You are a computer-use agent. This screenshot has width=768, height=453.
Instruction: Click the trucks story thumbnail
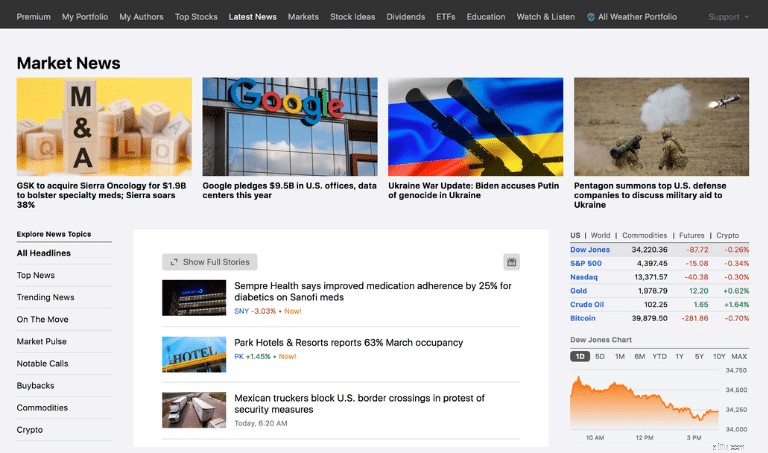(x=194, y=410)
